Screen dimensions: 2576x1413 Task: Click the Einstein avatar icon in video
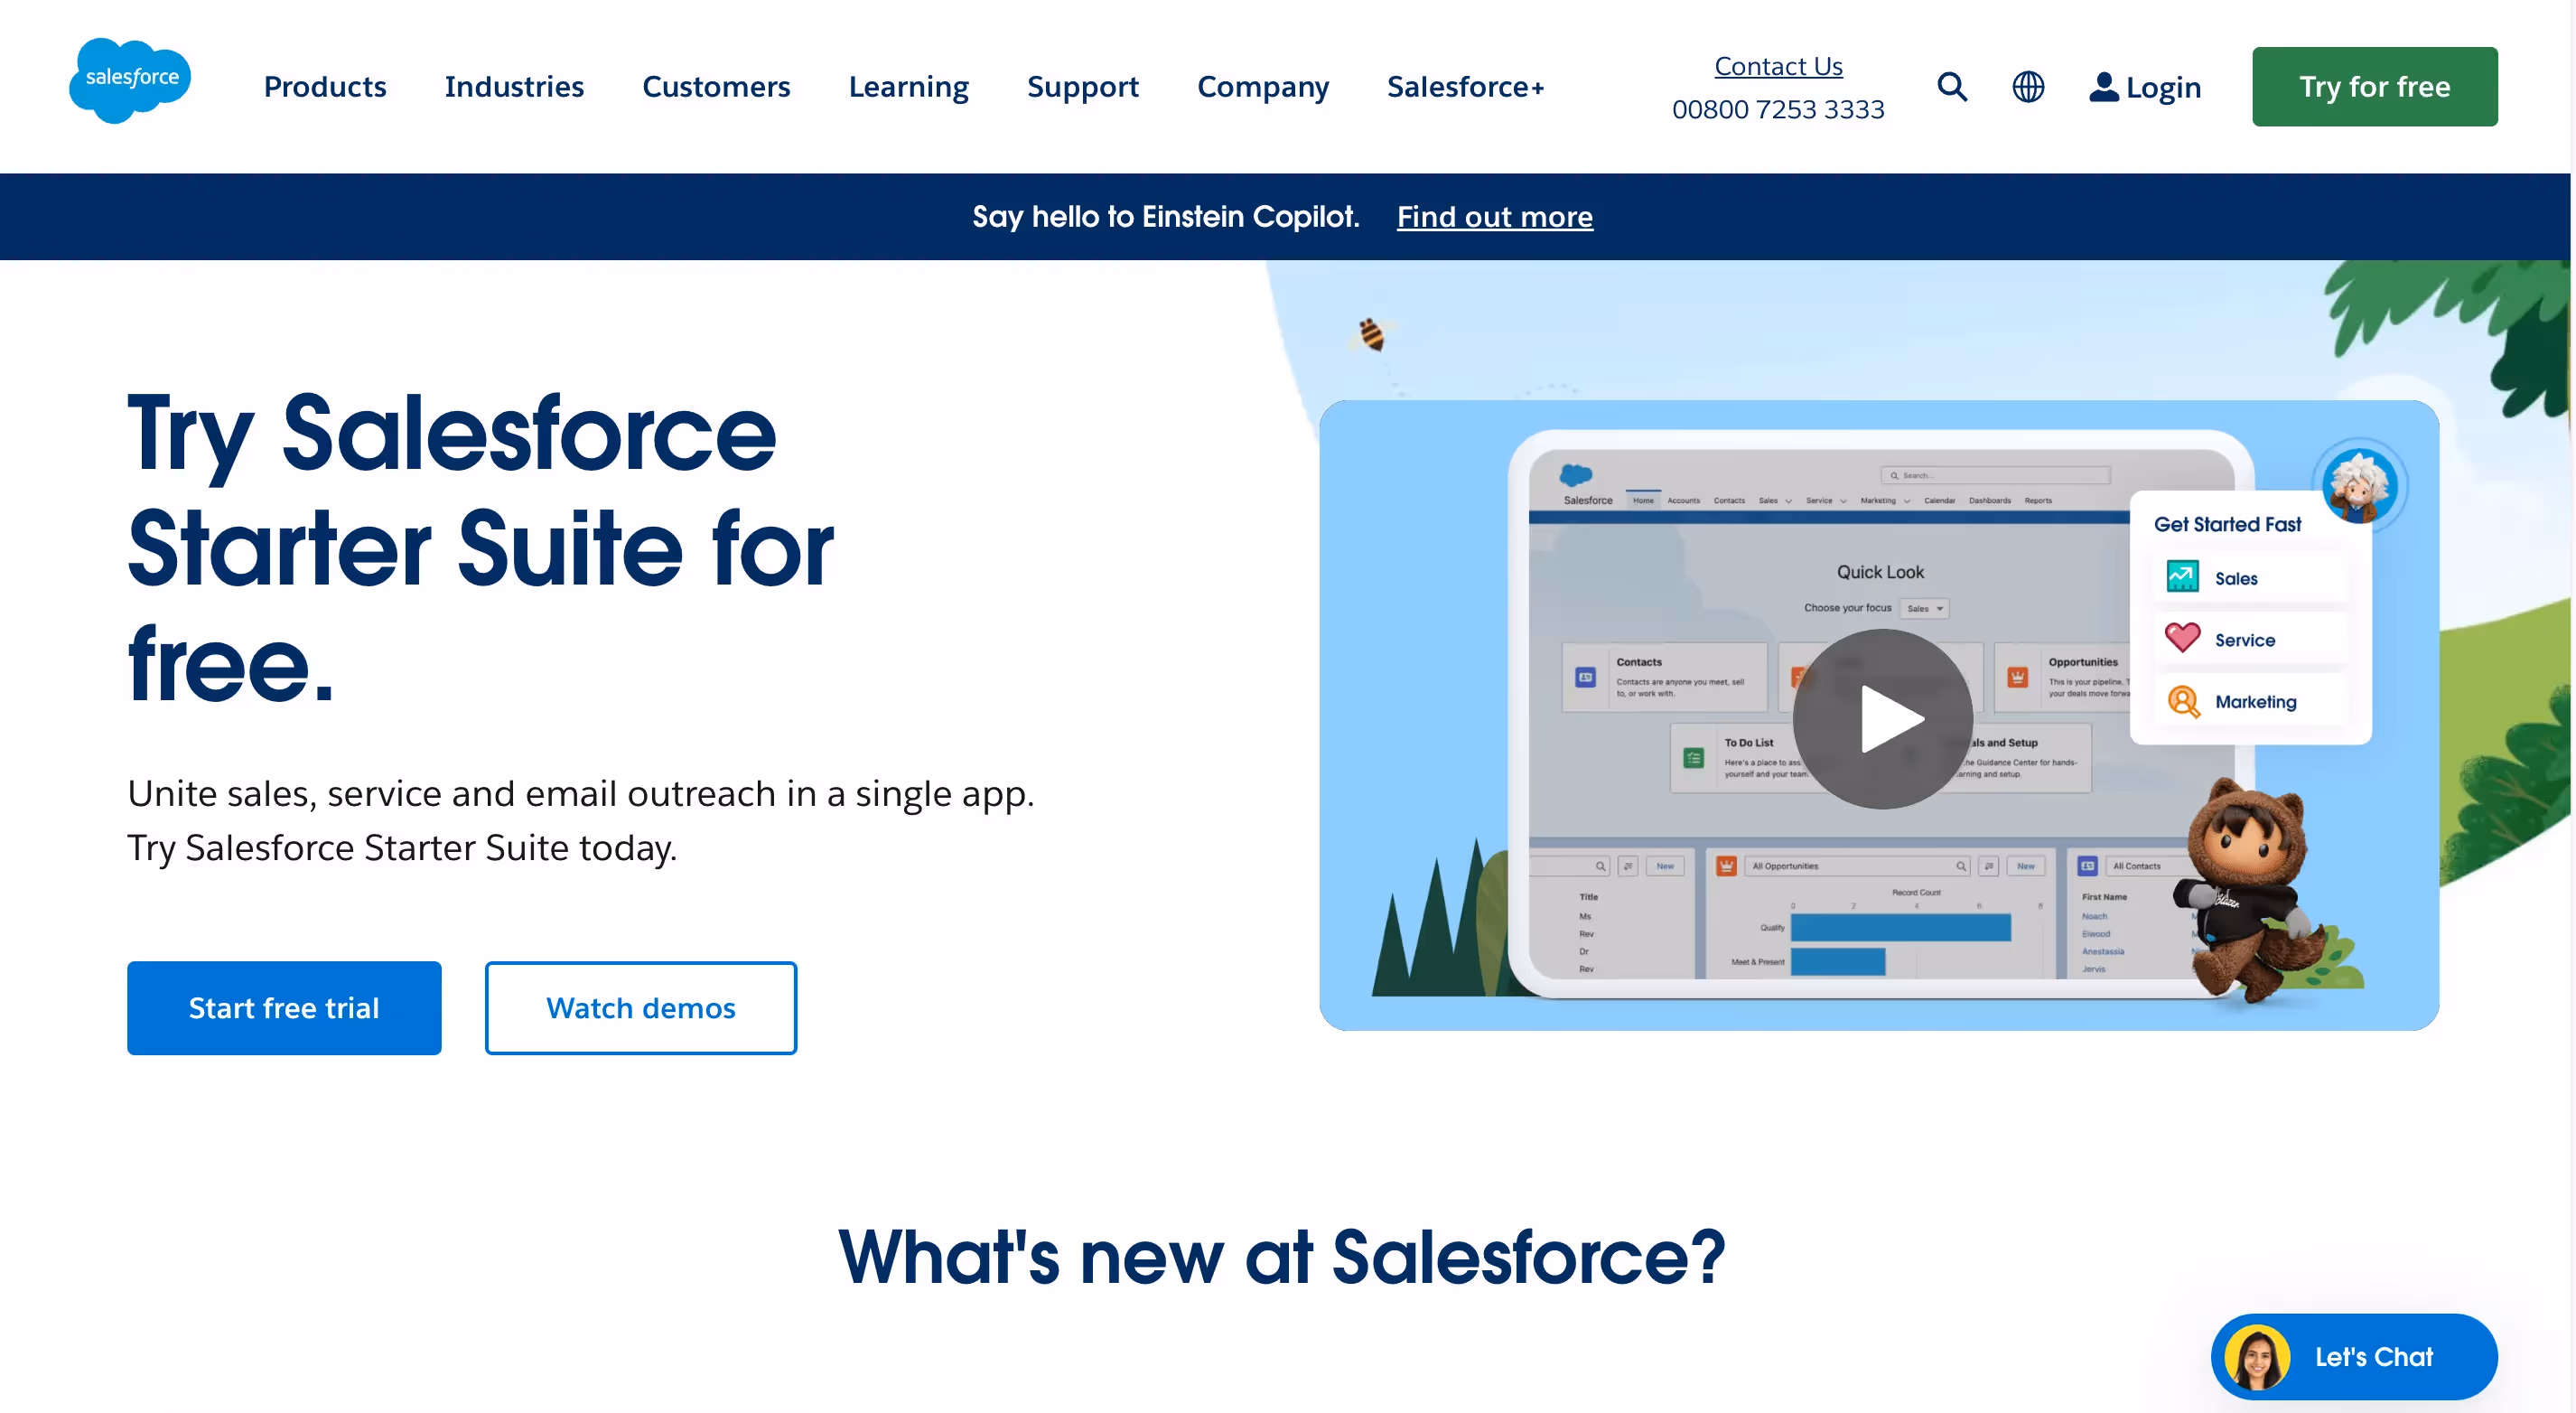(x=2359, y=485)
